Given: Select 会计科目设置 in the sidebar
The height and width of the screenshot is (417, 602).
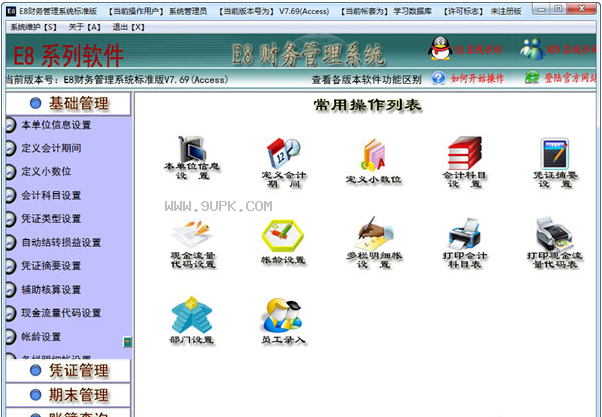Looking at the screenshot, I should 51,195.
